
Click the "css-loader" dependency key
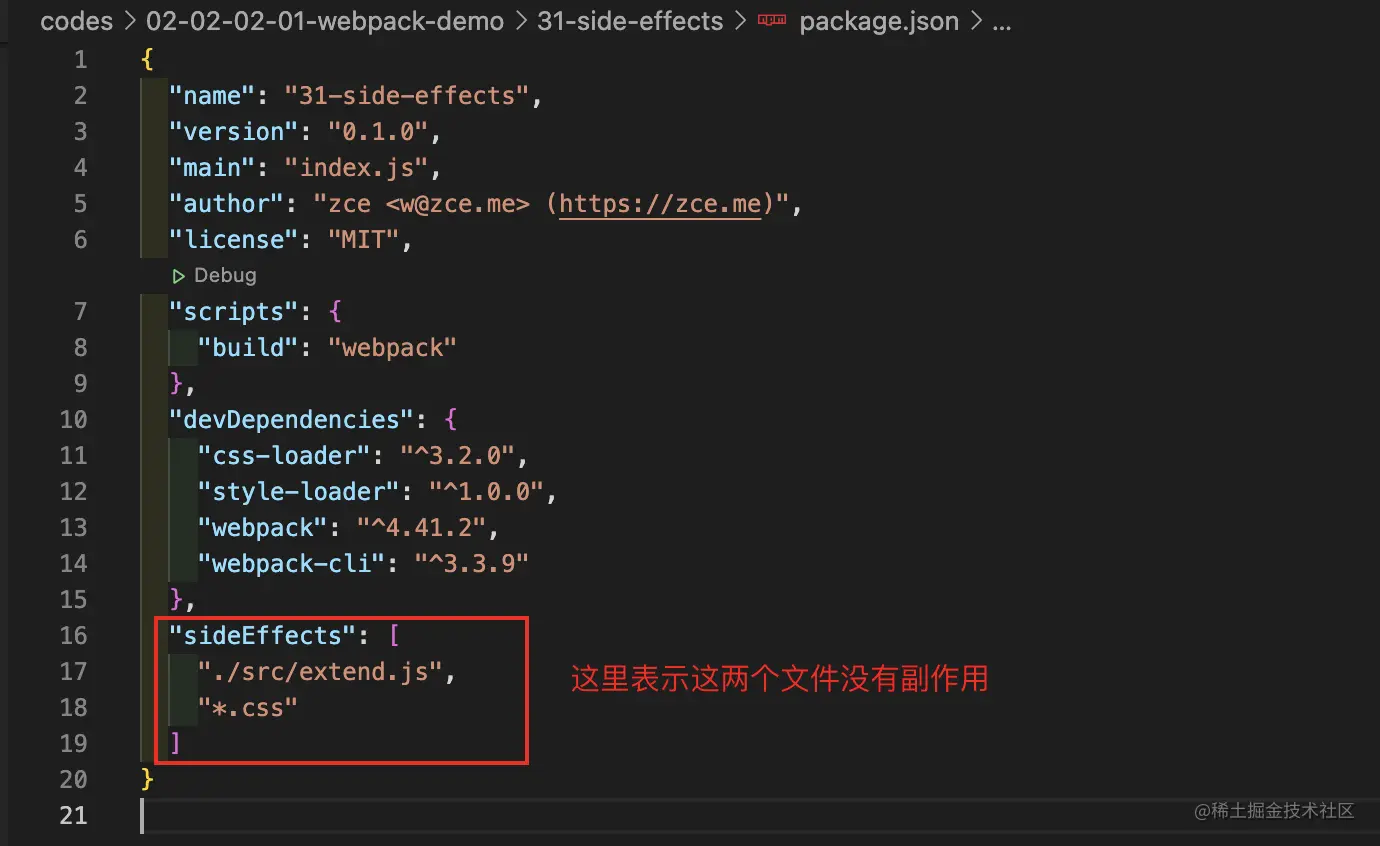[284, 456]
